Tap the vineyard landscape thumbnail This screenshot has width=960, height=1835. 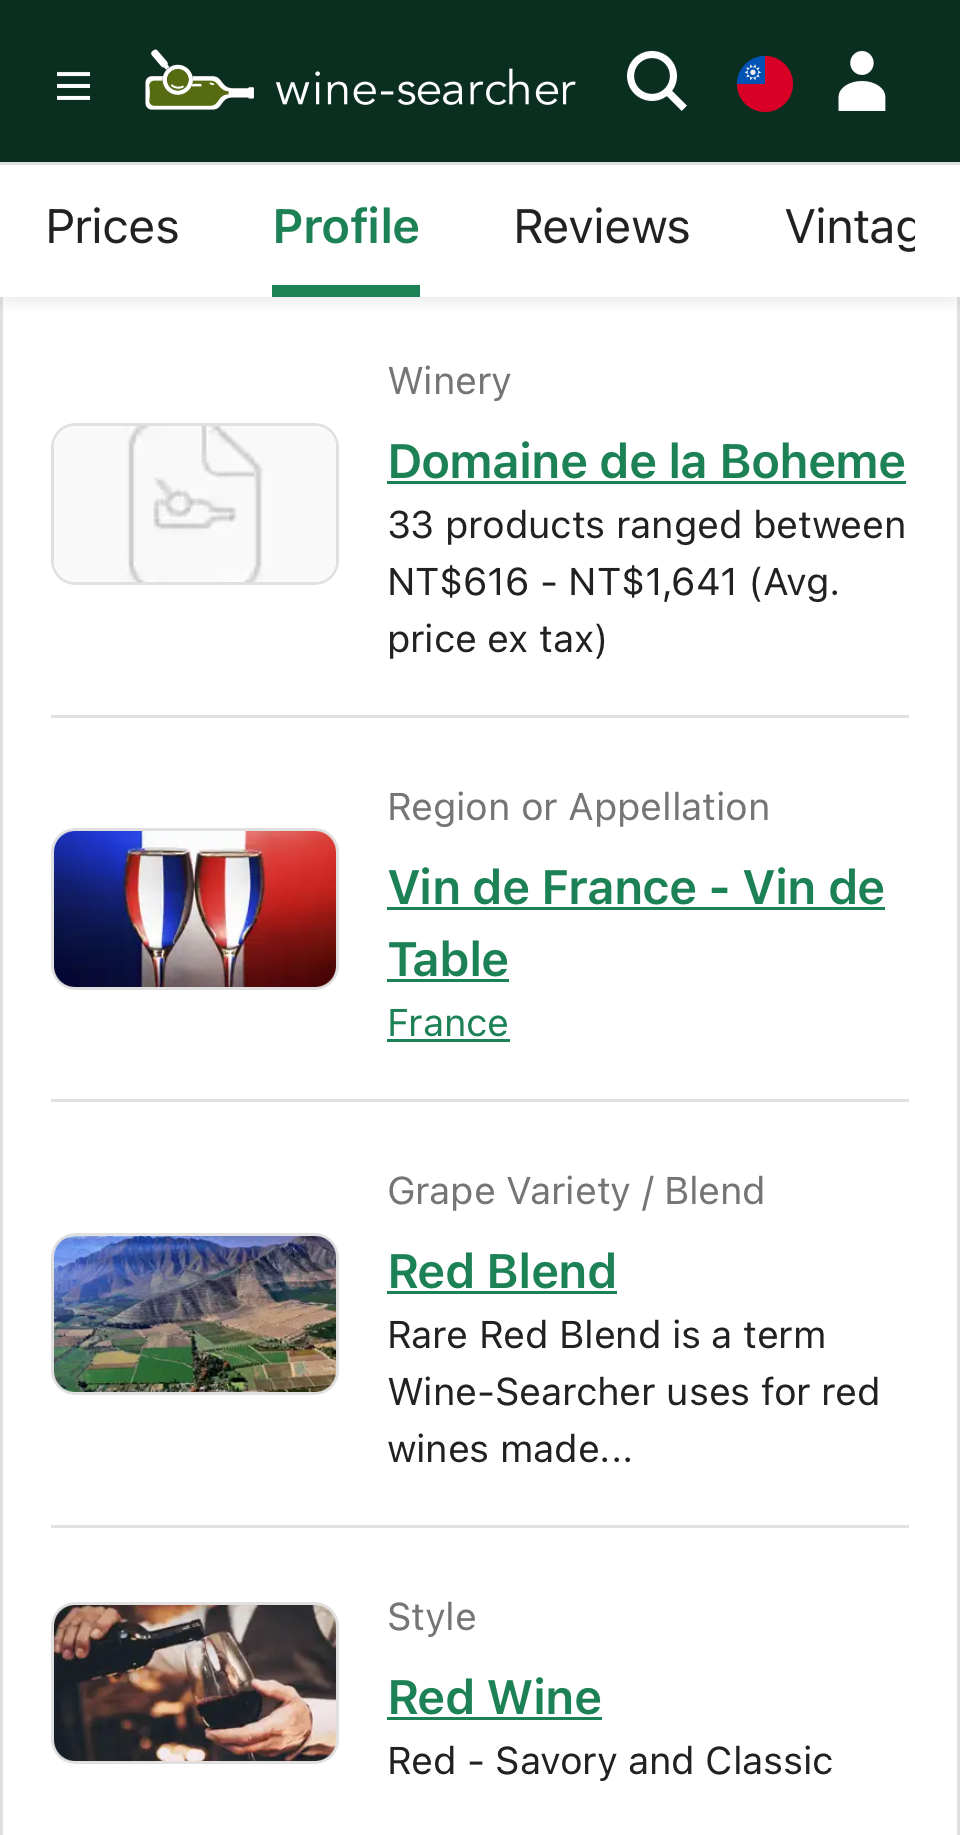pos(195,1314)
